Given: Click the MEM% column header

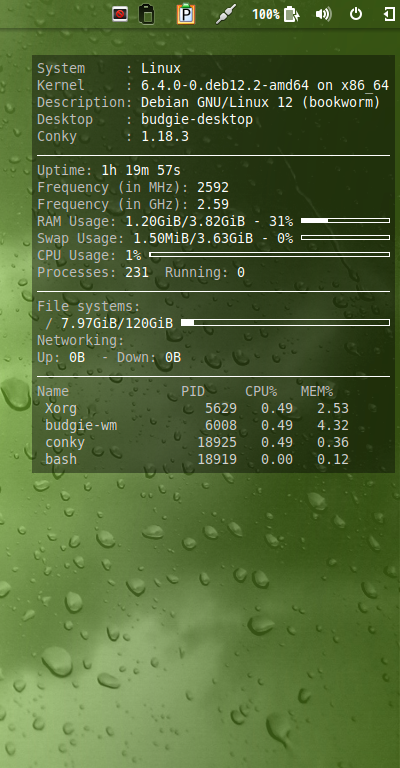Looking at the screenshot, I should point(317,392).
